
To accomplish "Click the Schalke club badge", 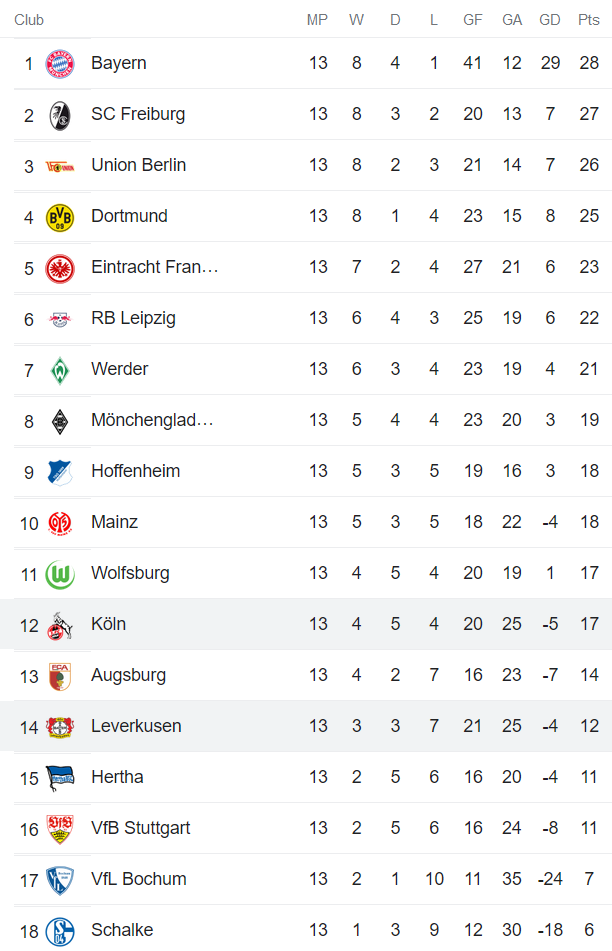I will (60, 929).
